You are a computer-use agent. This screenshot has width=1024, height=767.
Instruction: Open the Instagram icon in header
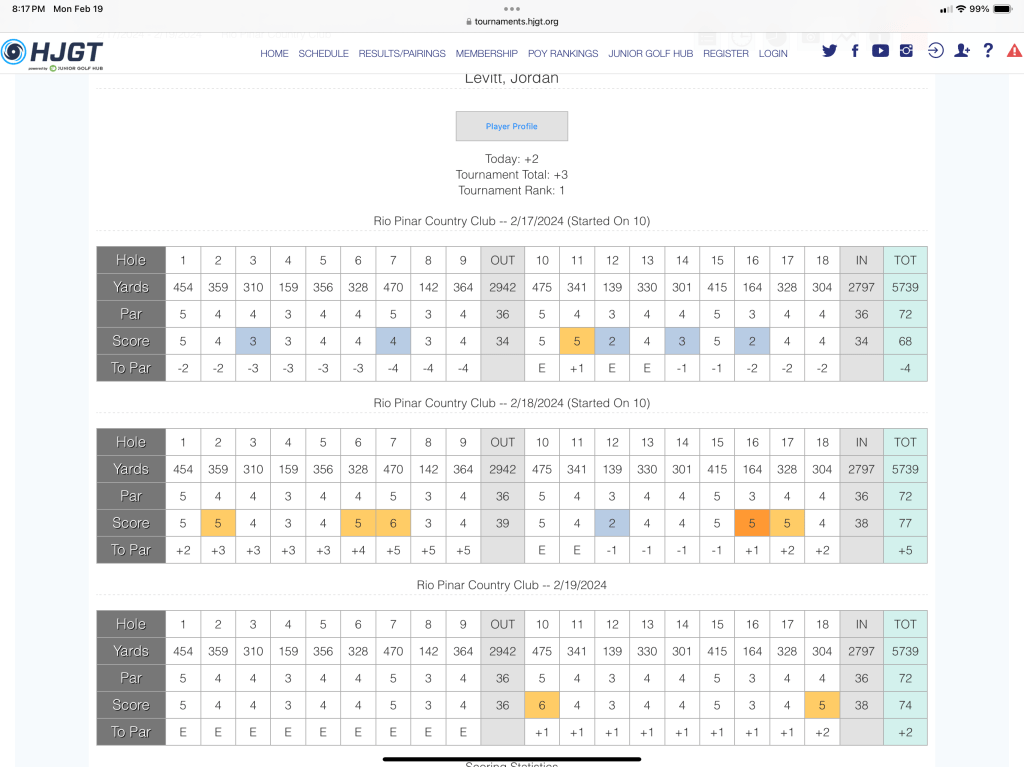point(906,51)
